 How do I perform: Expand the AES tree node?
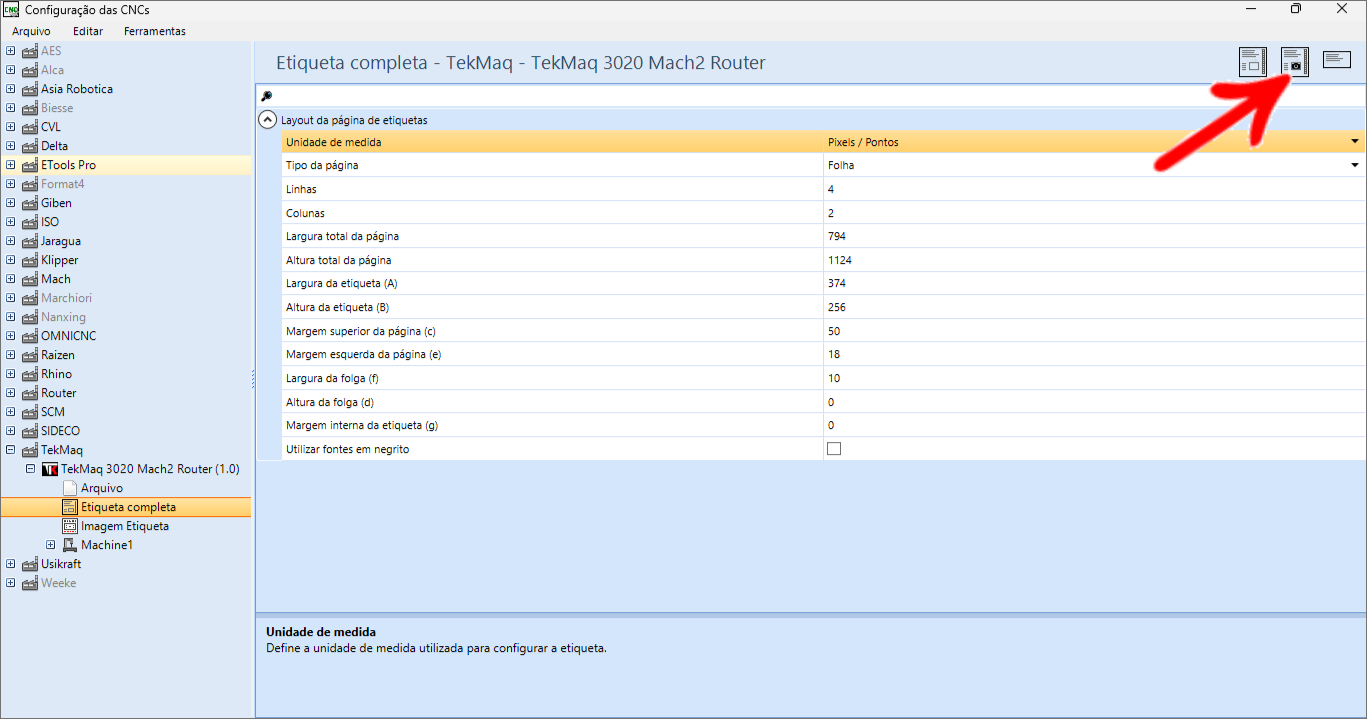click(x=10, y=51)
